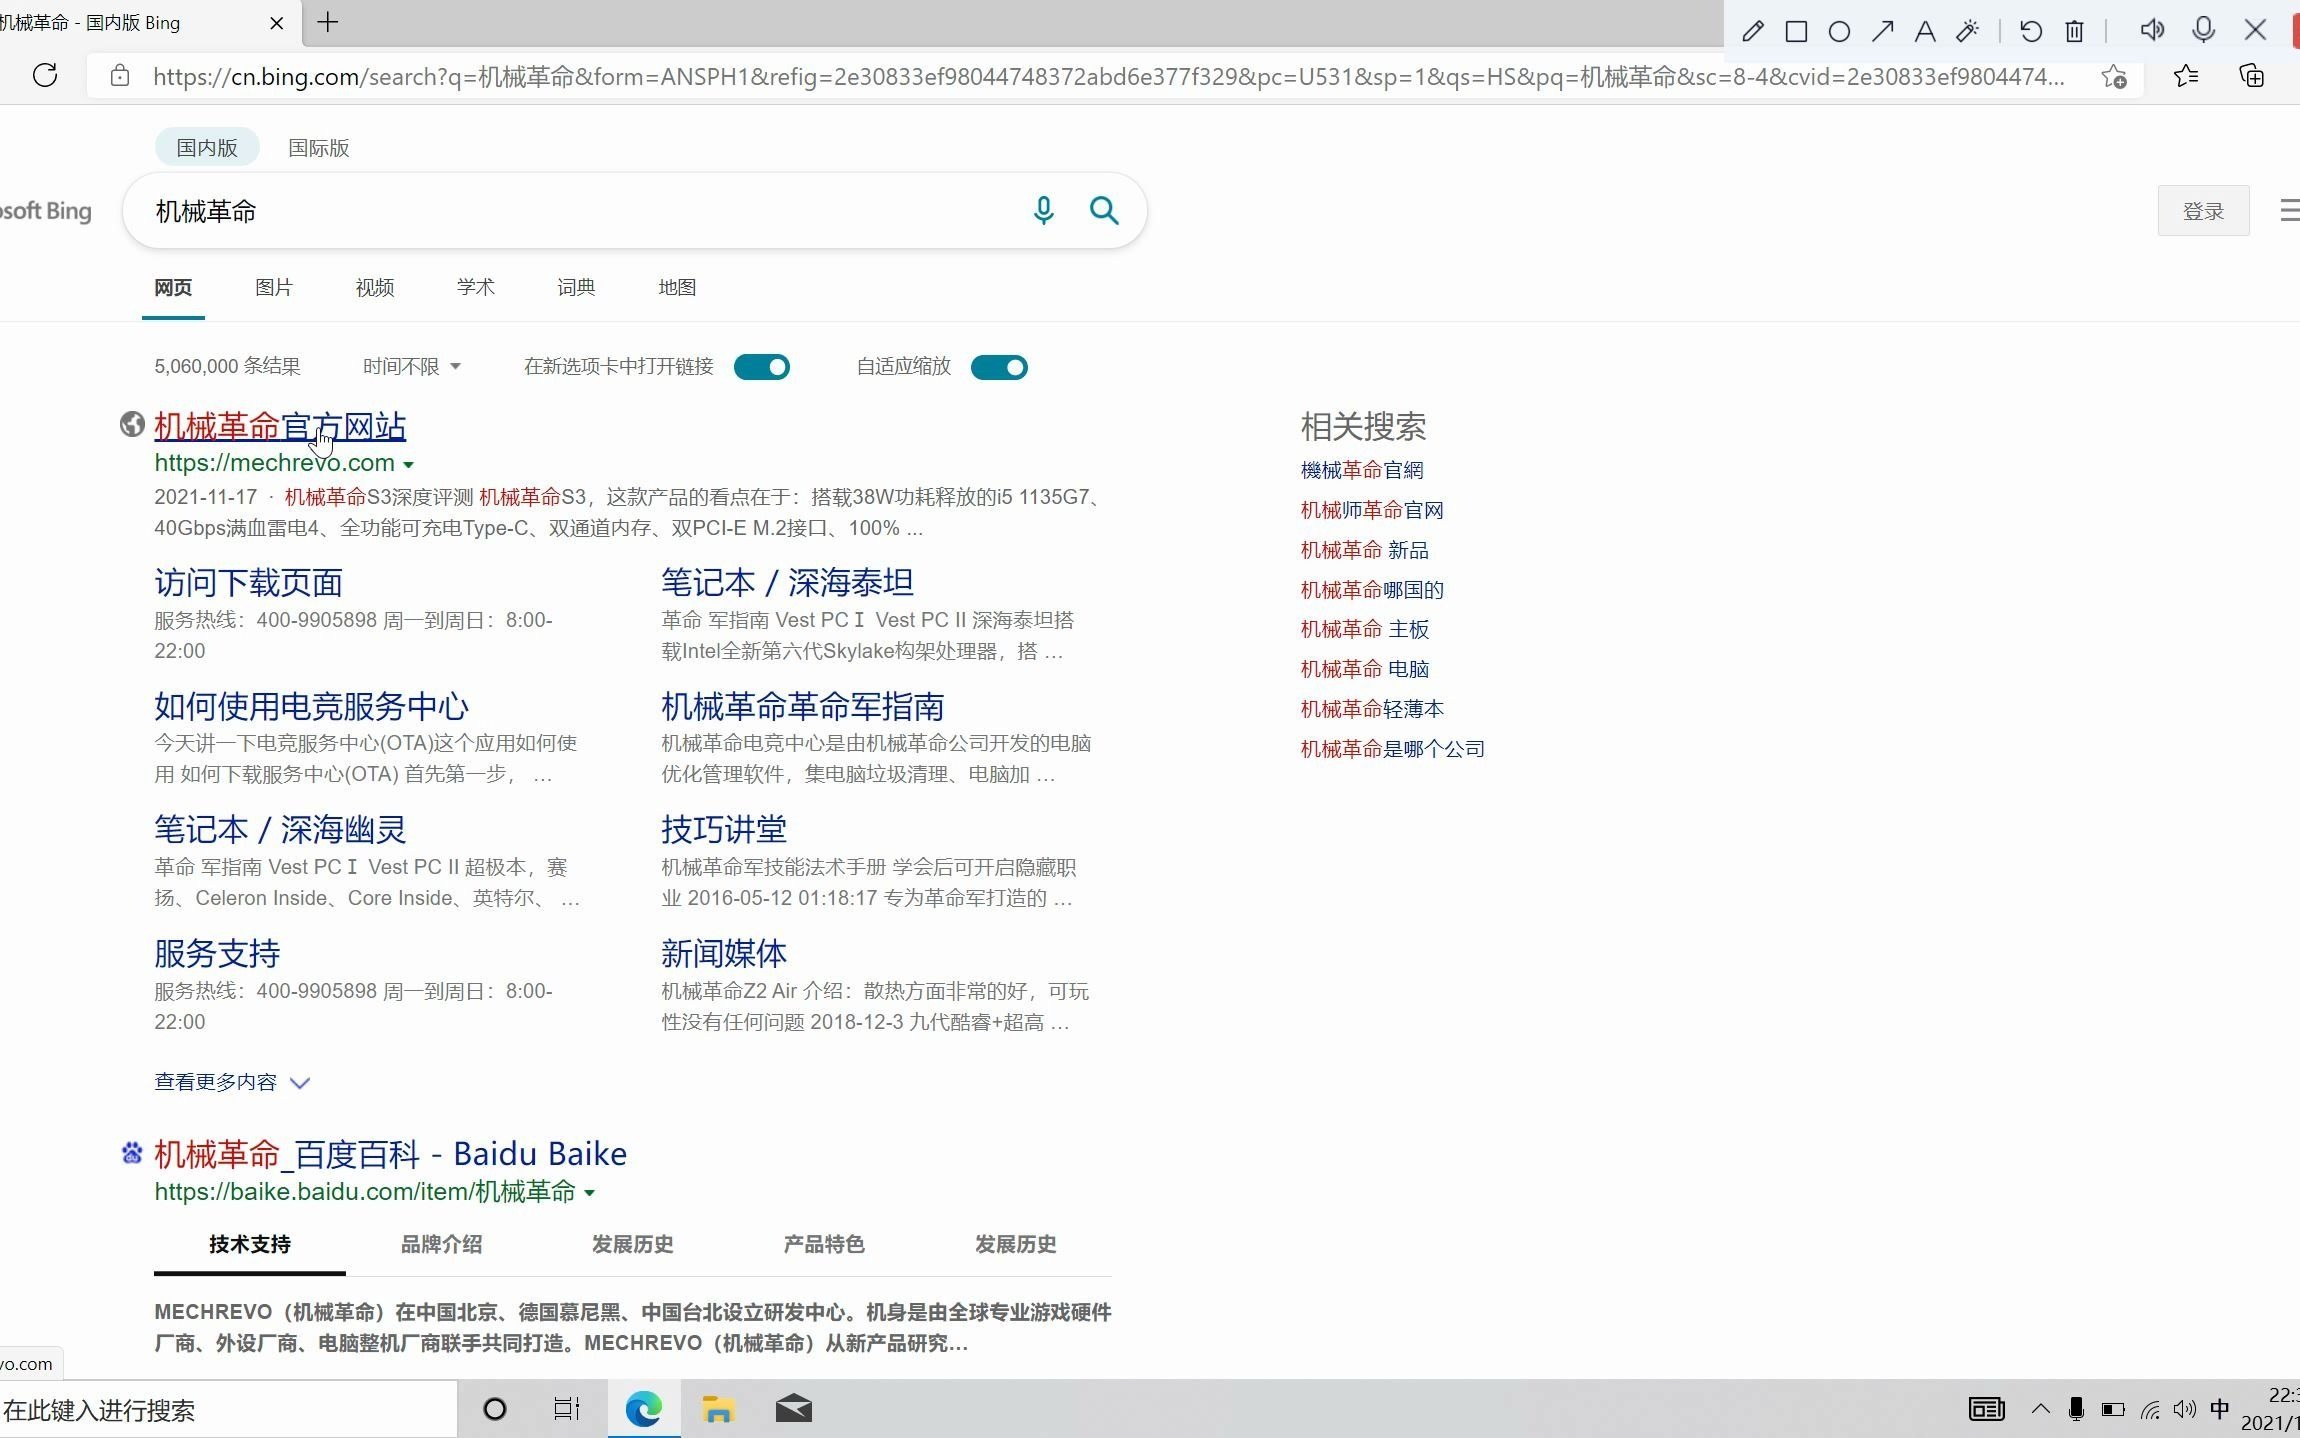Open Mail app from taskbar

(x=794, y=1409)
